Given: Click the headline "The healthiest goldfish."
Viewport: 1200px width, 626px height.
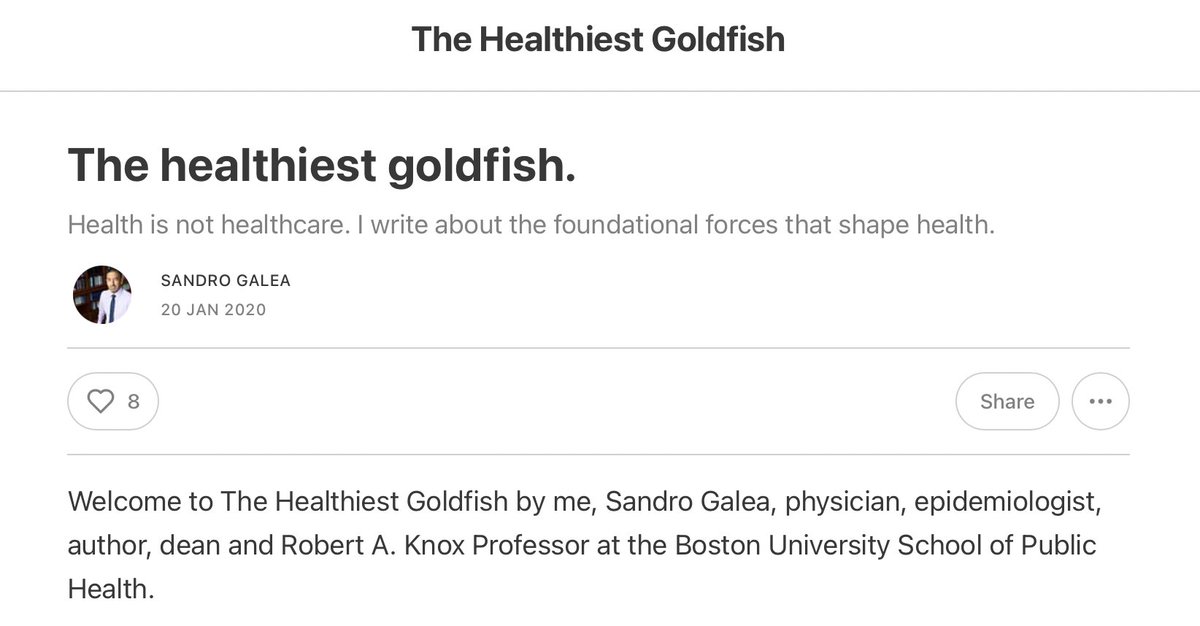Looking at the screenshot, I should tap(321, 165).
